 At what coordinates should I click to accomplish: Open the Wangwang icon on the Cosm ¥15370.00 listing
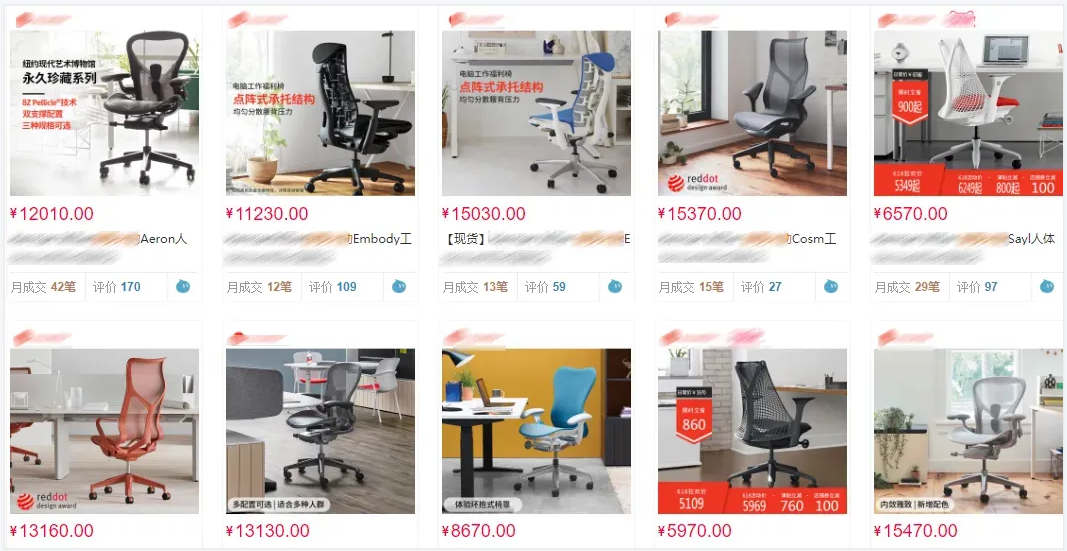point(831,286)
